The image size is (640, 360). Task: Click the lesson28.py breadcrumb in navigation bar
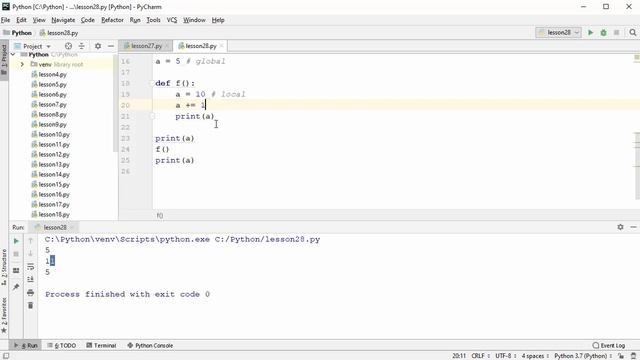pos(59,33)
